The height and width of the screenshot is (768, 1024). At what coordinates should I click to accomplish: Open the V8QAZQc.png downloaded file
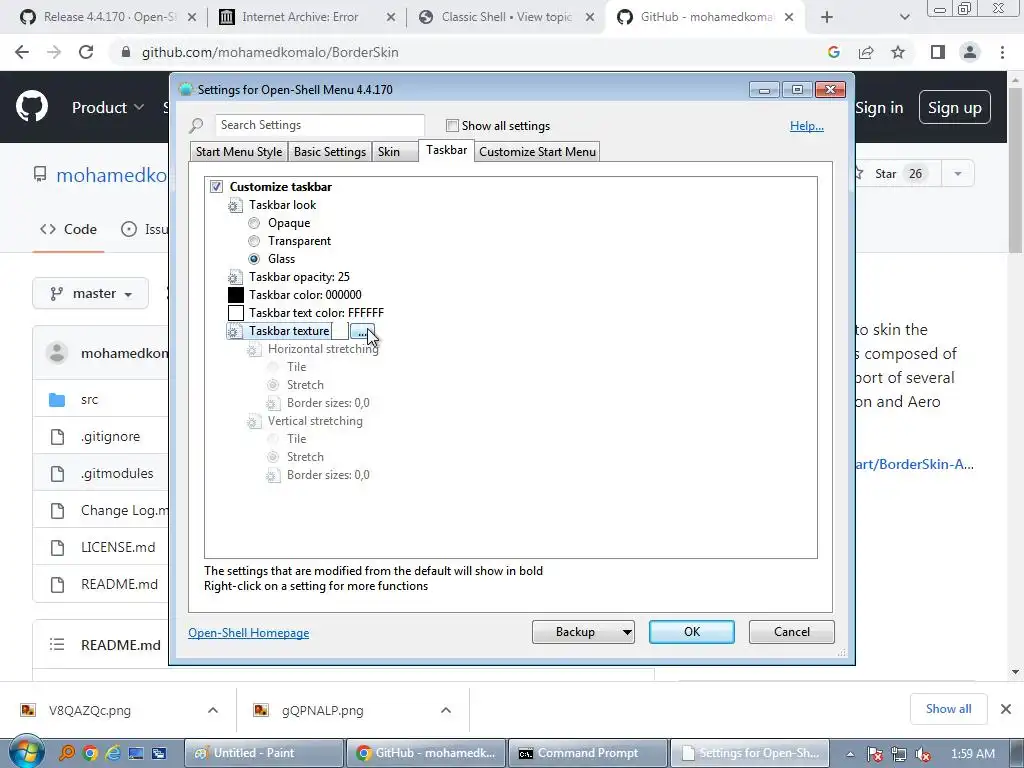(x=89, y=711)
